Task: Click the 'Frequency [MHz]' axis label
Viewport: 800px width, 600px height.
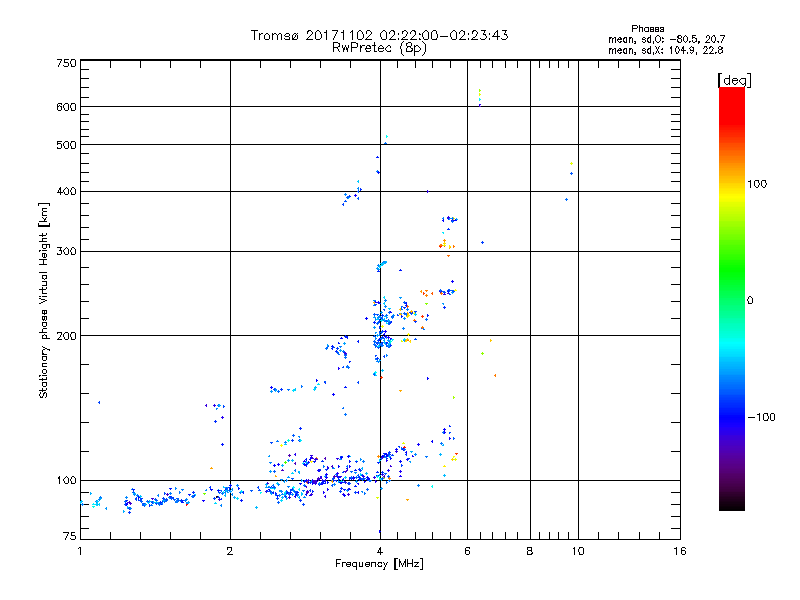Action: 379,564
